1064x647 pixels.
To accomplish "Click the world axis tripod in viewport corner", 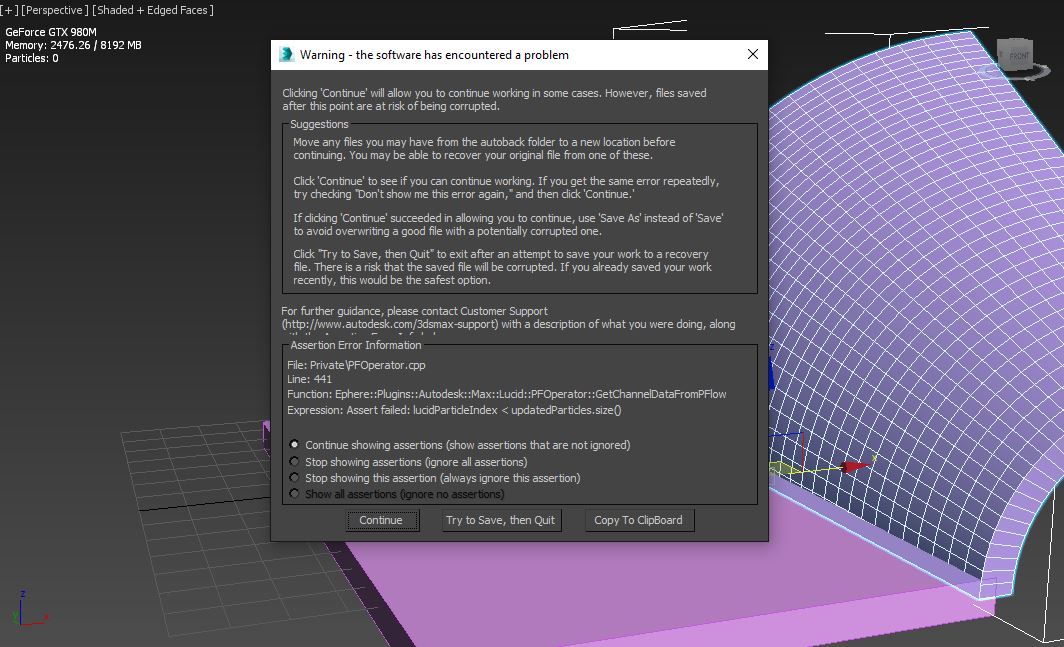I will coord(25,612).
